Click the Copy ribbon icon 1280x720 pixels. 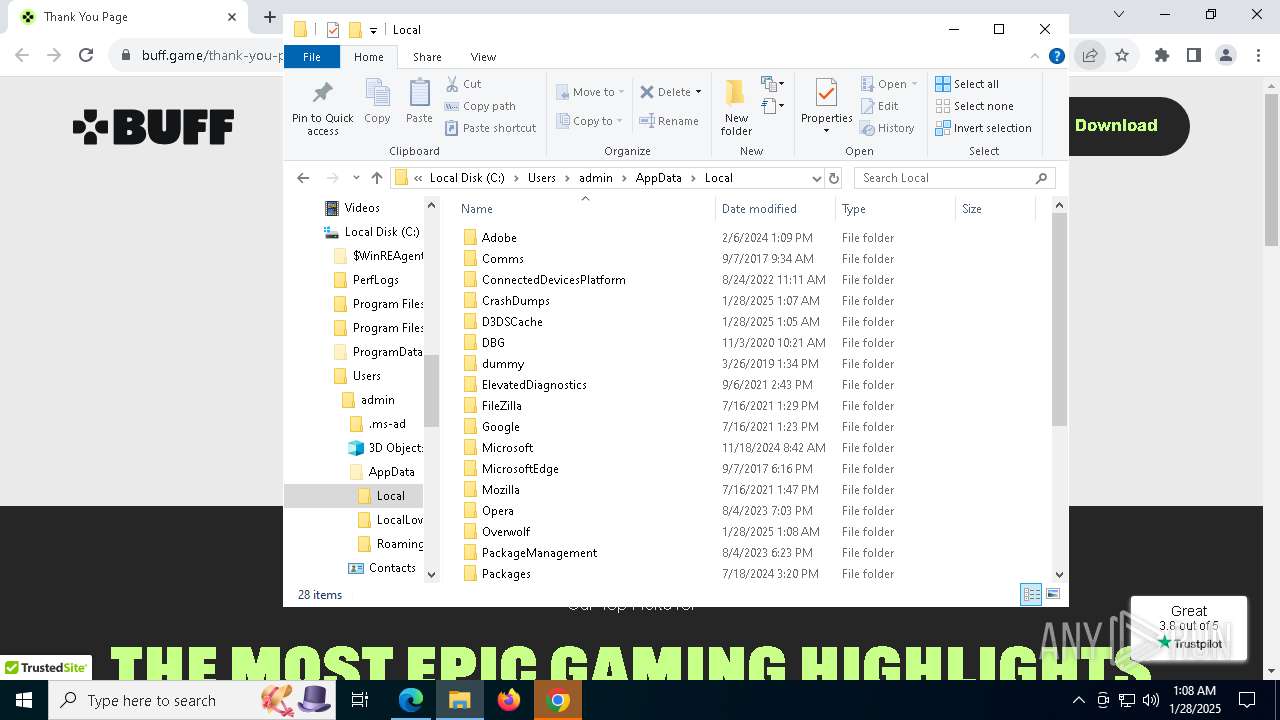[x=377, y=102]
